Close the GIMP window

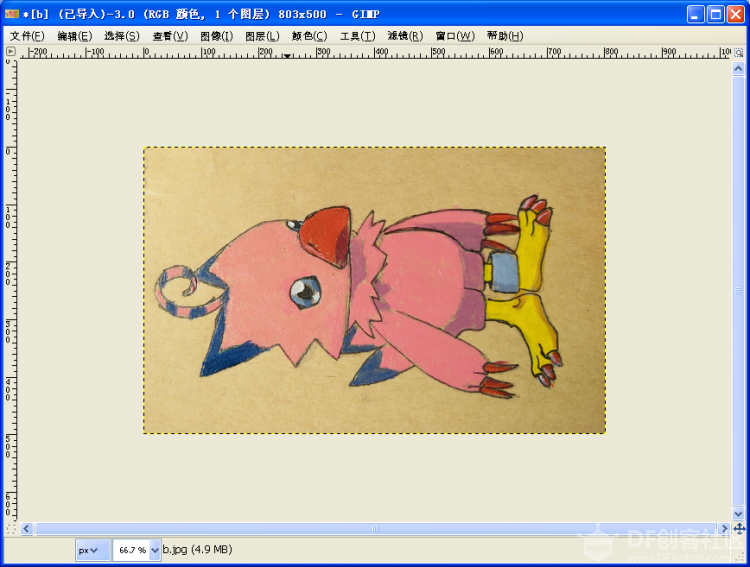[x=736, y=14]
